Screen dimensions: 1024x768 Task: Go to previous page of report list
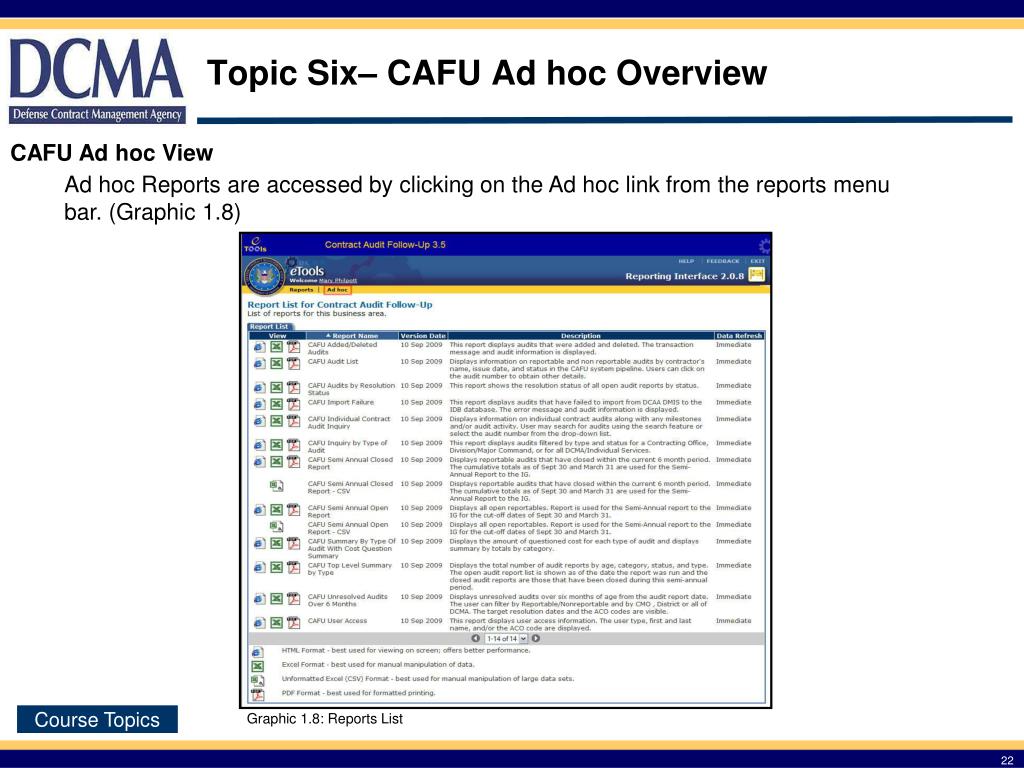click(475, 639)
